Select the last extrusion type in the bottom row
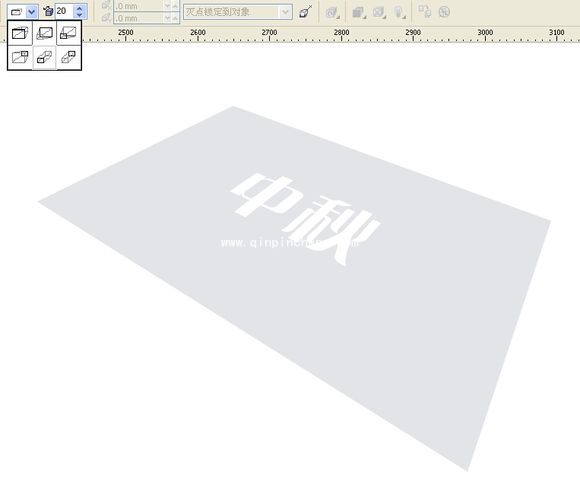The image size is (580, 486). tap(68, 57)
